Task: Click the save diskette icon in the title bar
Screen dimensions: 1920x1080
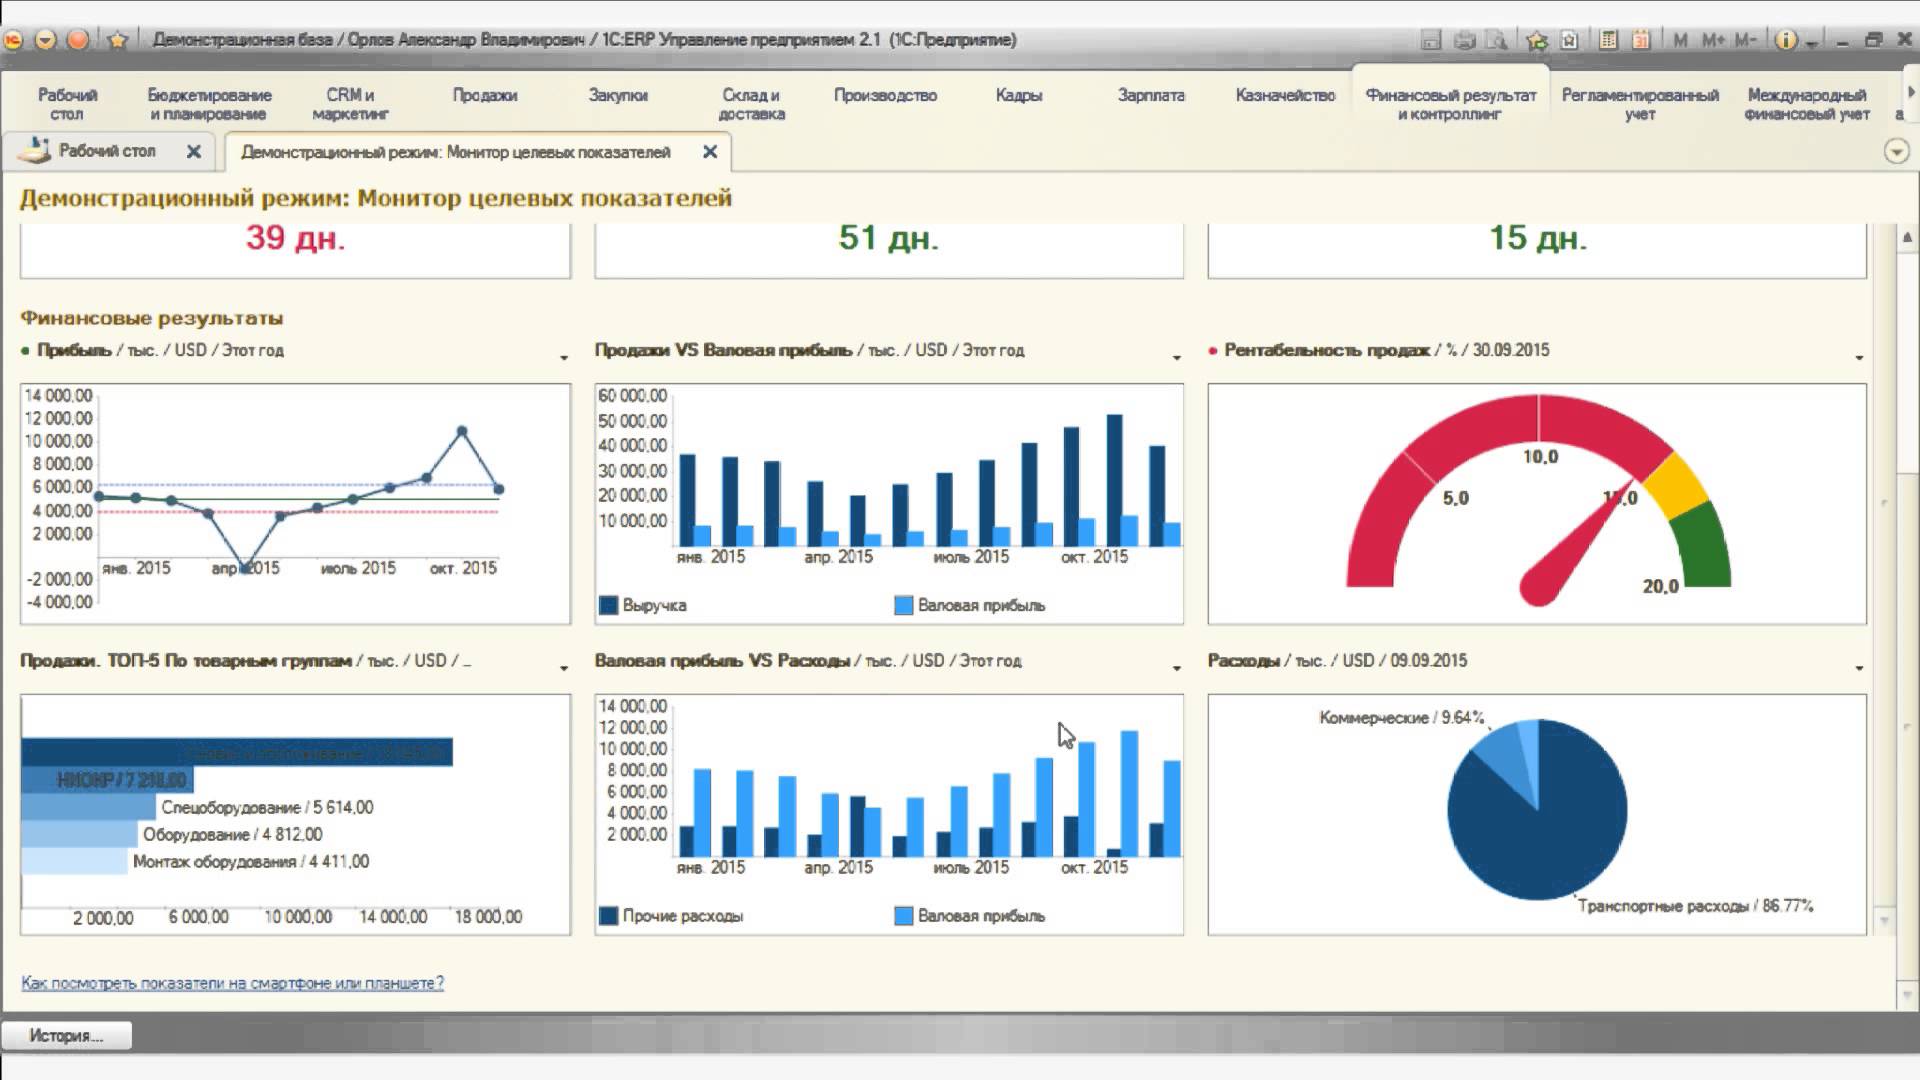Action: 1431,40
